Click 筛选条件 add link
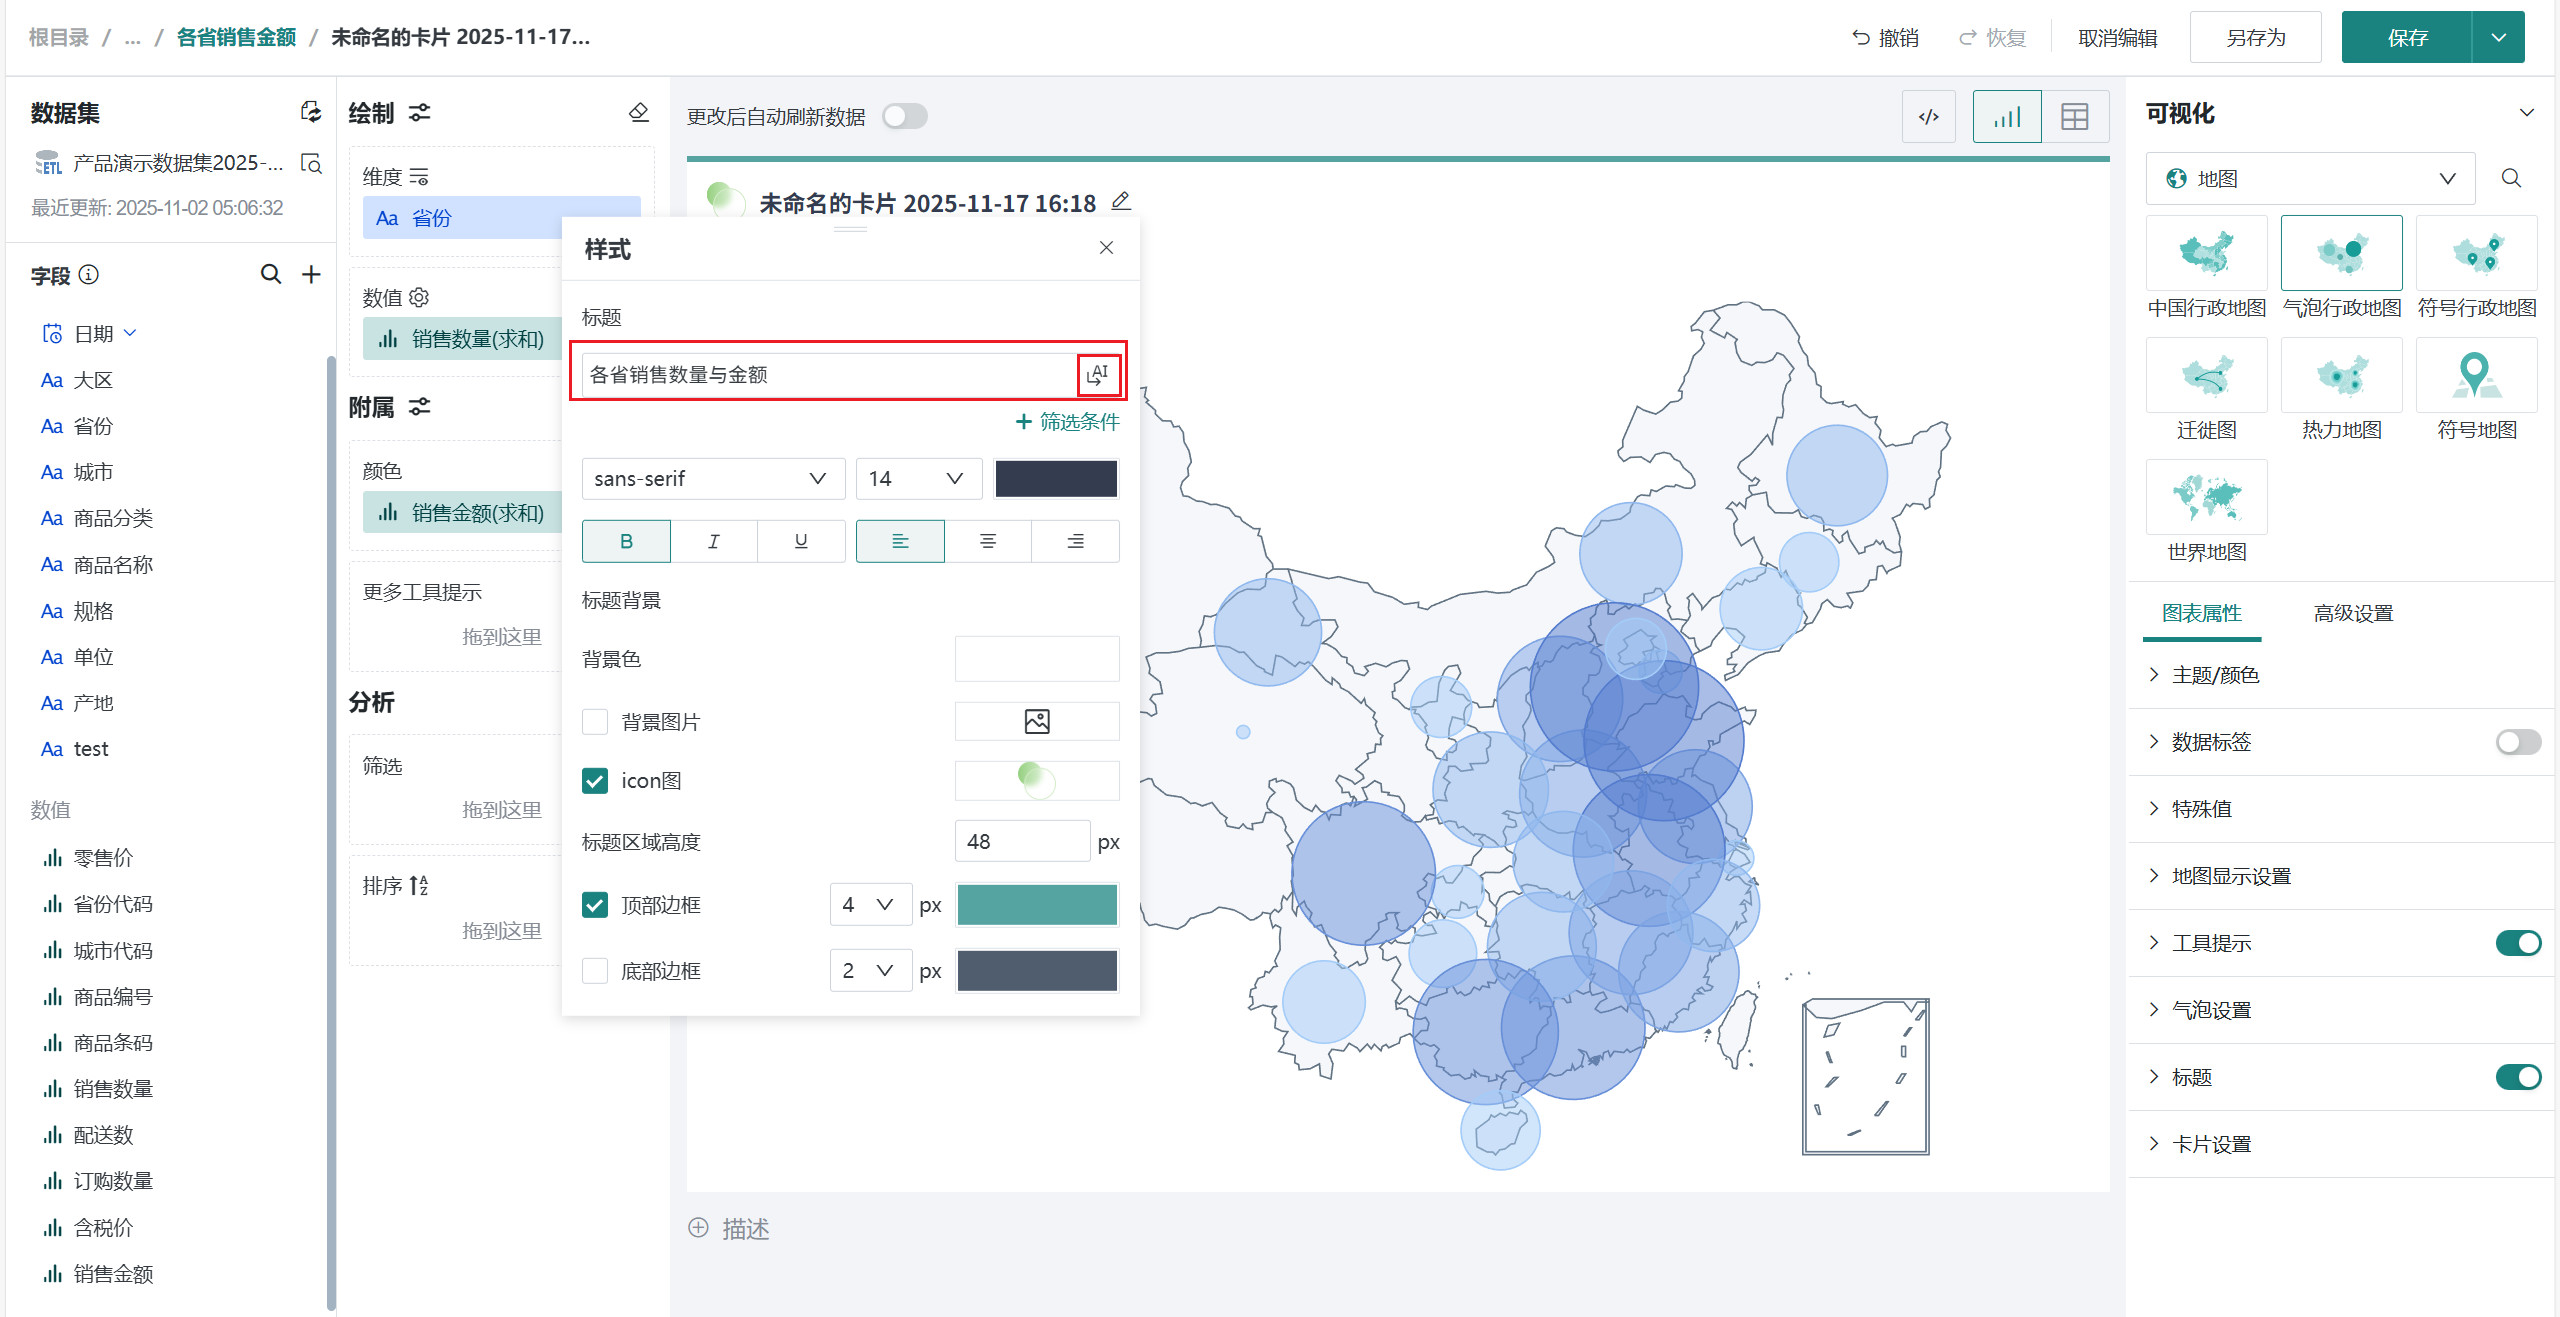Image resolution: width=2560 pixels, height=1317 pixels. [1067, 422]
